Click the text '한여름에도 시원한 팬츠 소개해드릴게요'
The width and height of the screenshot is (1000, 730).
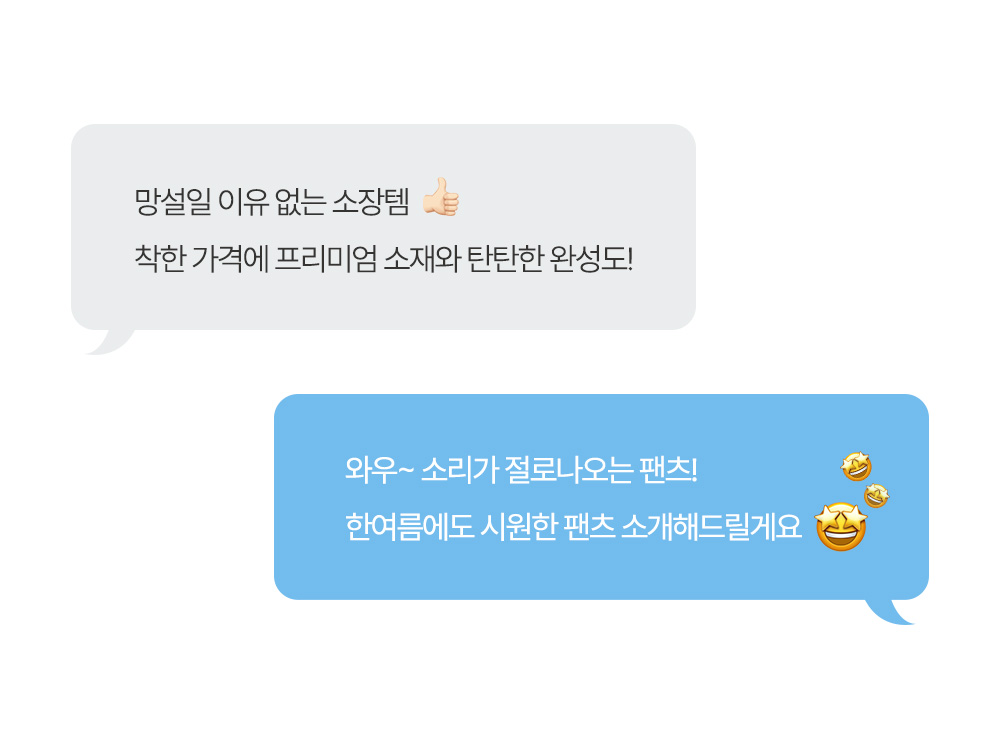[573, 527]
